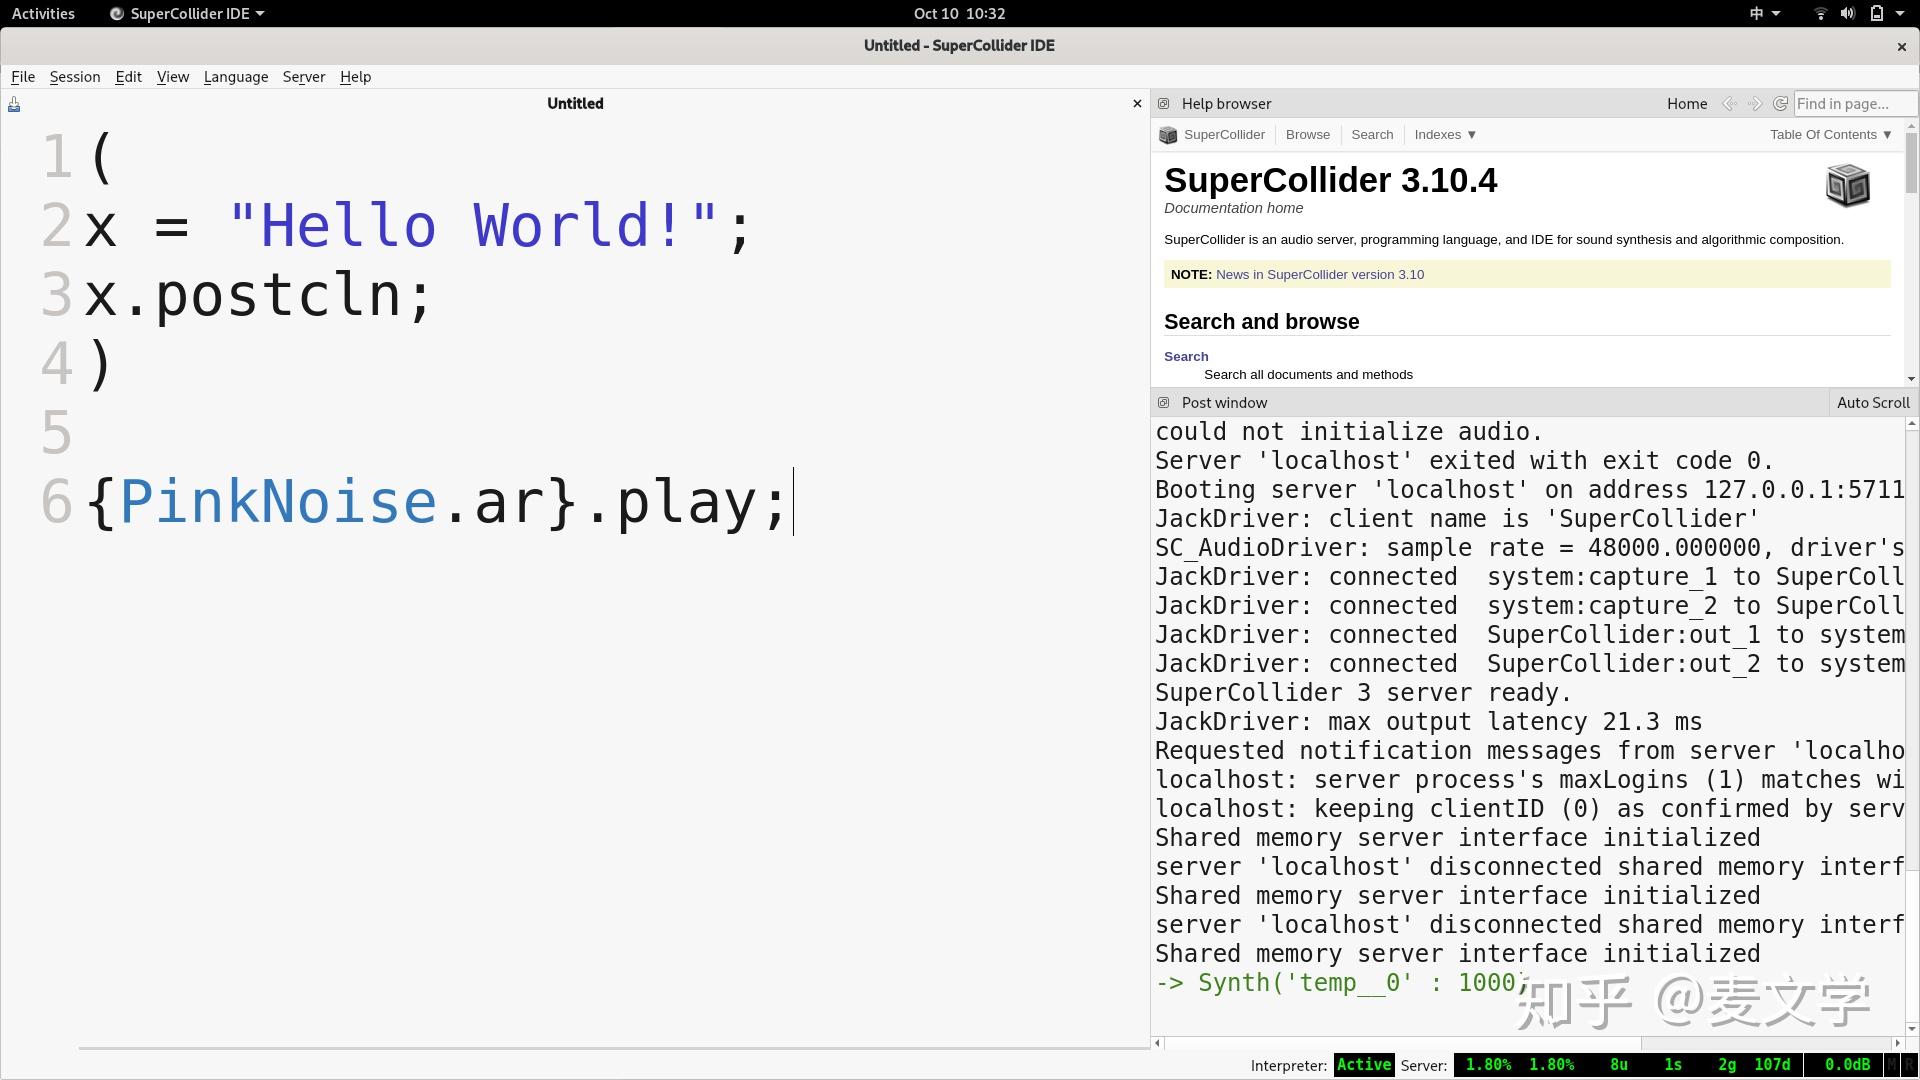Click the navigate forward arrow in help browser
This screenshot has width=1920, height=1080.
tap(1755, 103)
